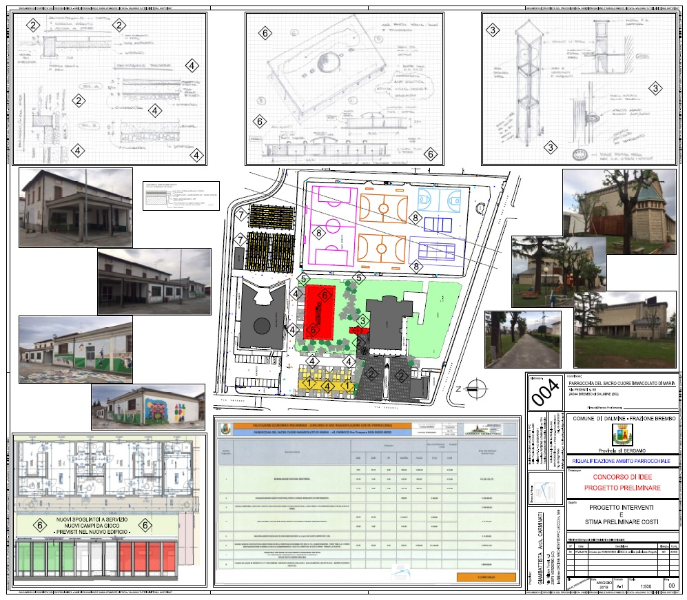Open the photo of the two-storey building with portico
The image size is (687, 600).
[75, 207]
